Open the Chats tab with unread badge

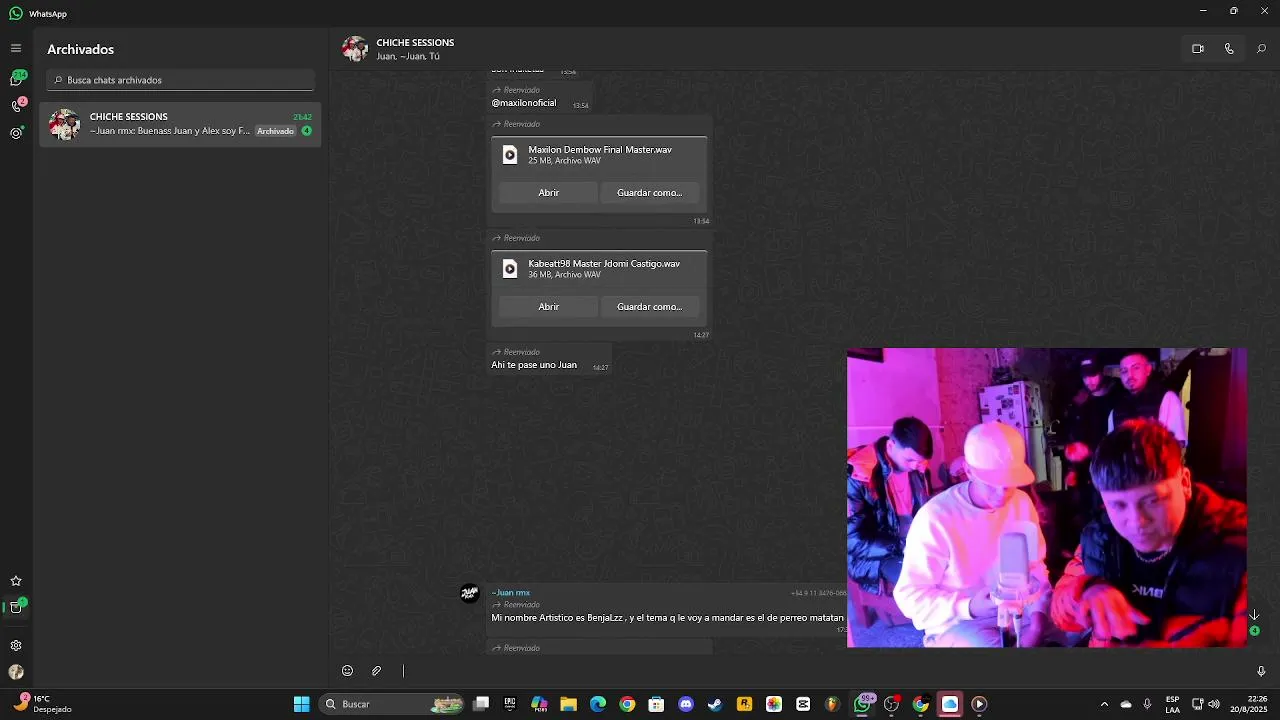(x=16, y=79)
